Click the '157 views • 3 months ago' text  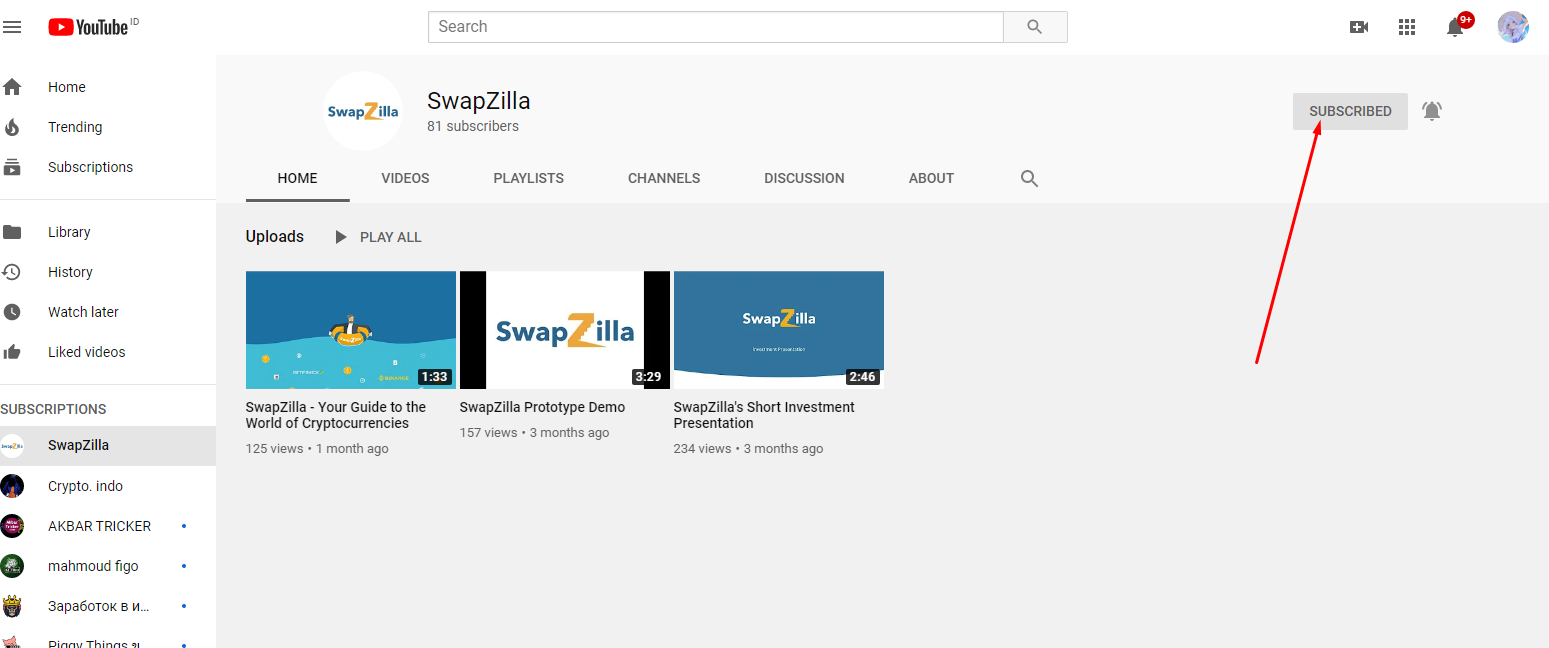534,433
